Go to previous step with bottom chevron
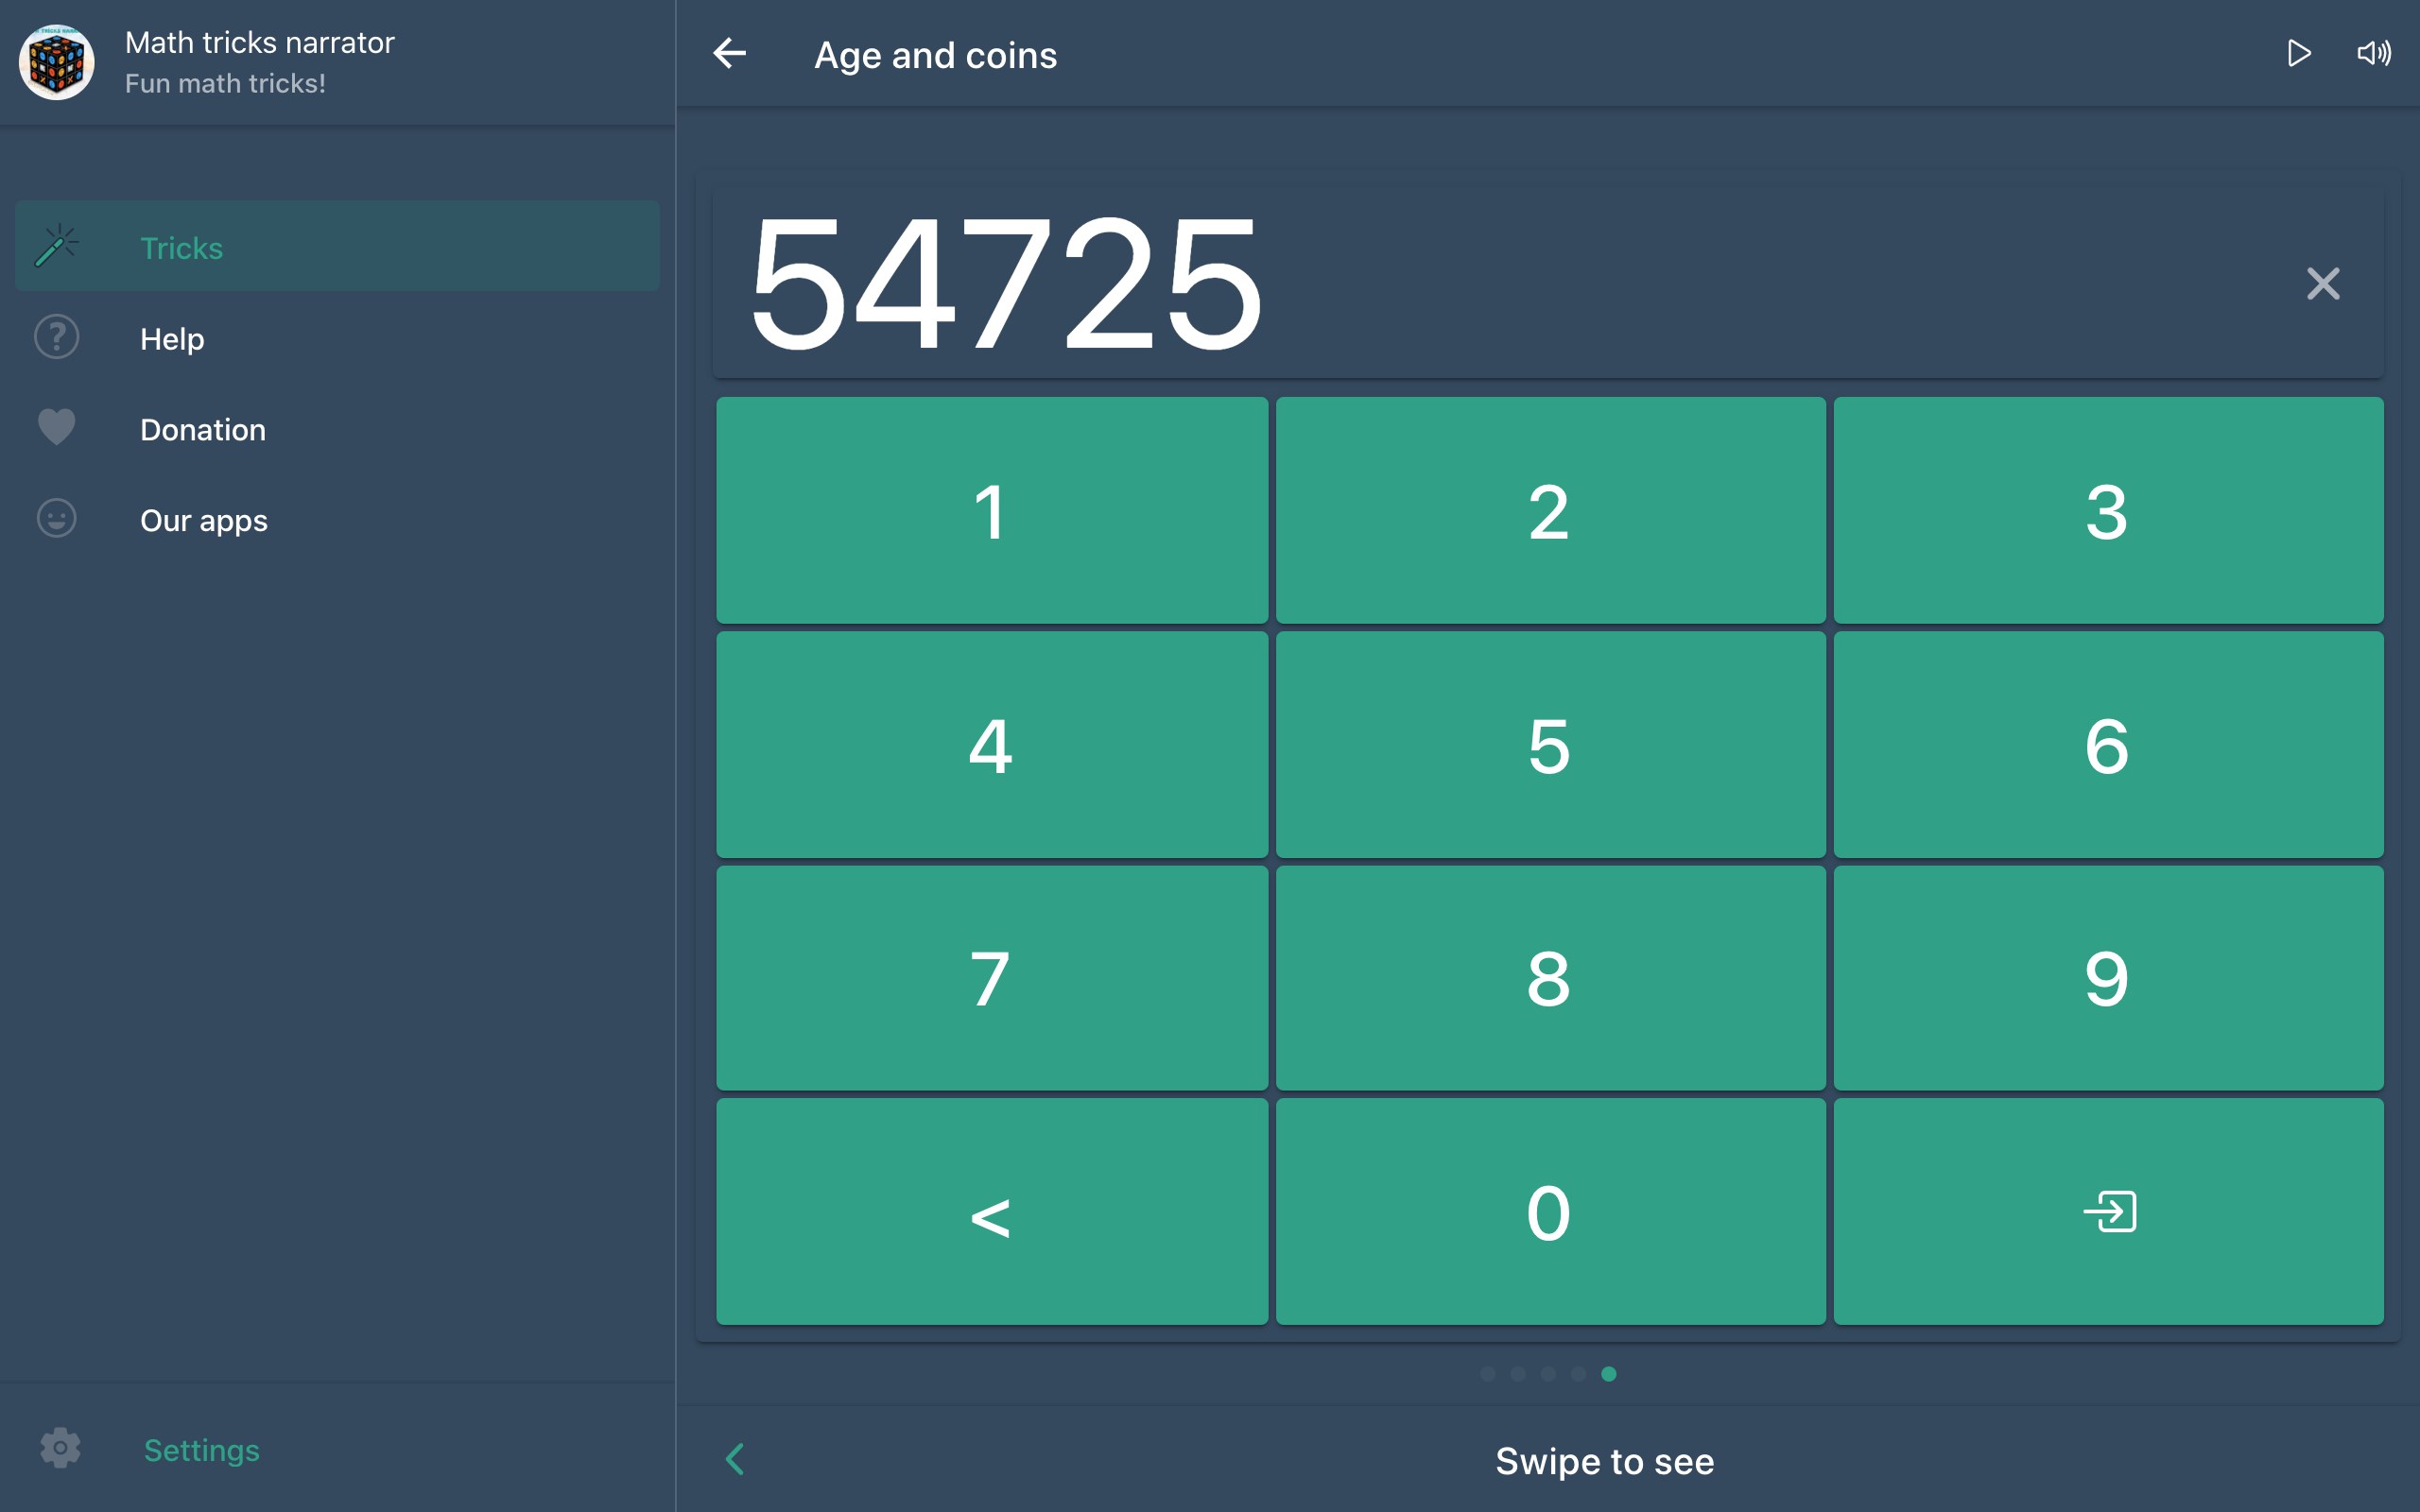The width and height of the screenshot is (2420, 1512). (x=735, y=1459)
